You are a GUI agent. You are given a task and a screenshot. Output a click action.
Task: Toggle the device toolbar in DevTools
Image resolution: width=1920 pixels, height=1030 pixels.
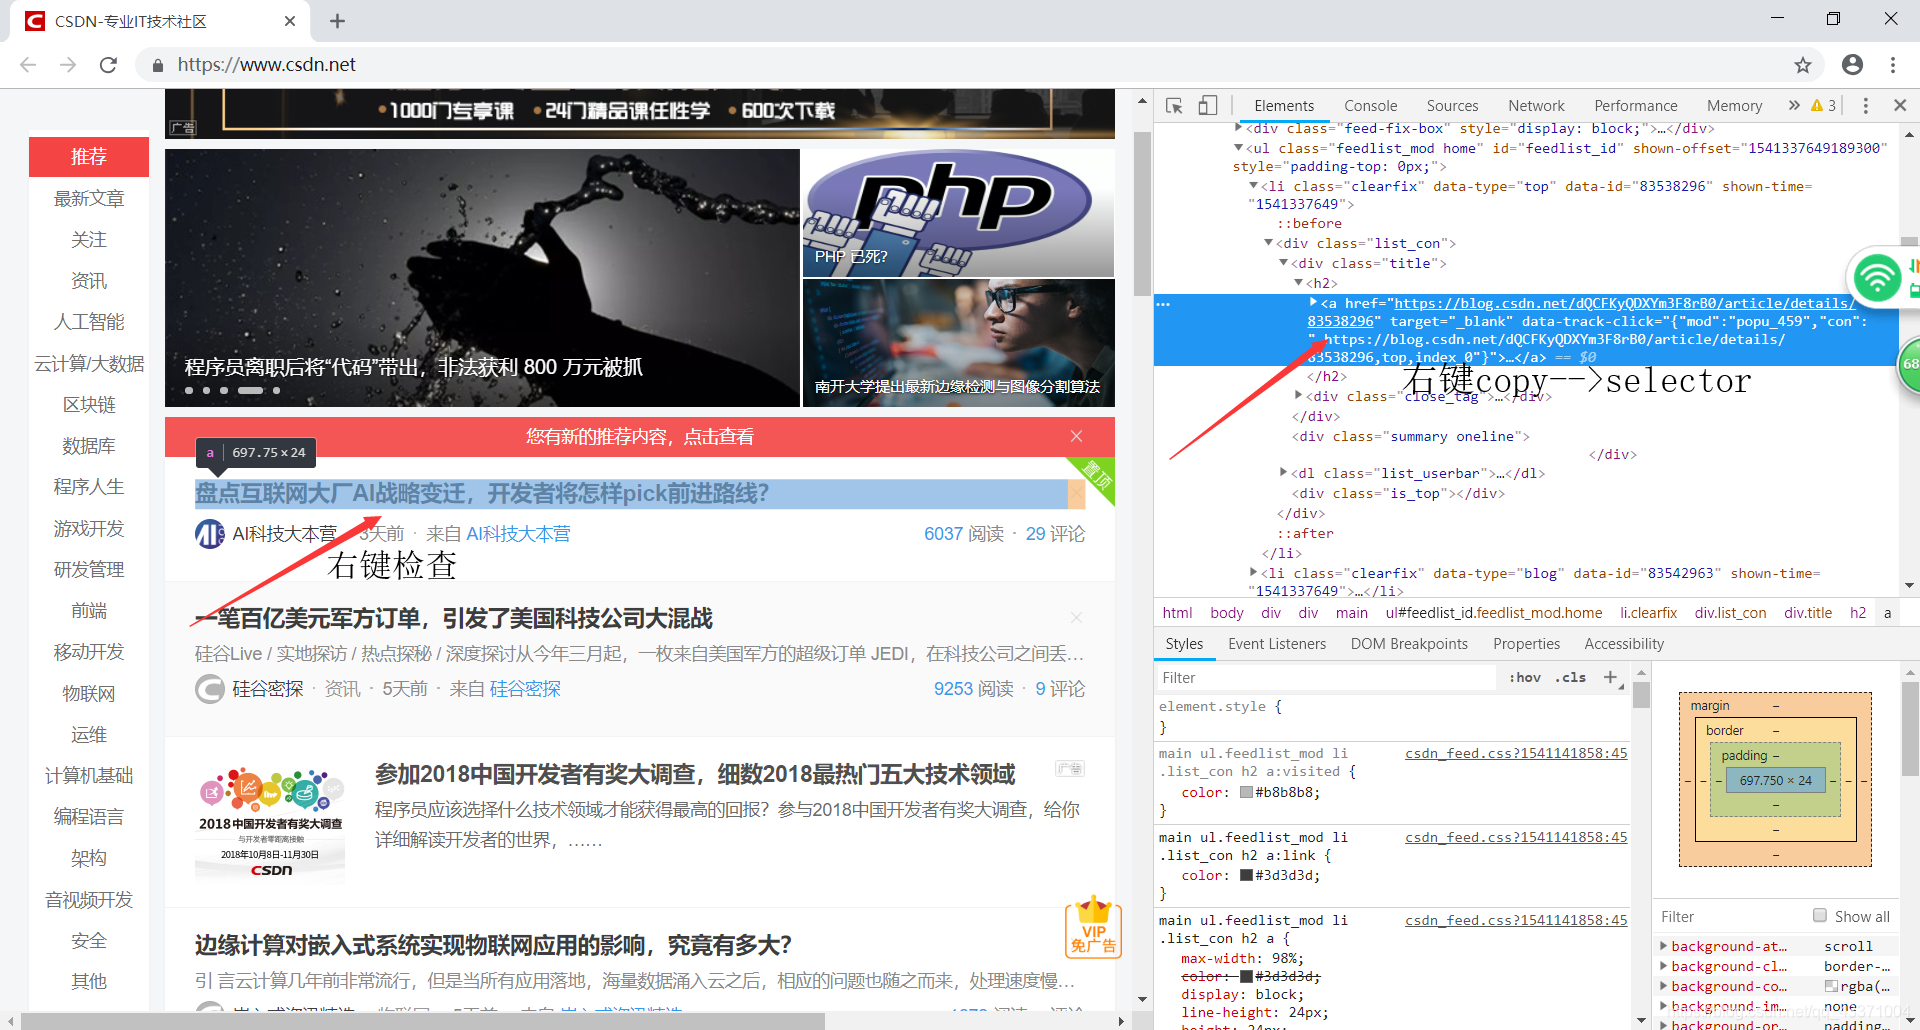pyautogui.click(x=1208, y=106)
